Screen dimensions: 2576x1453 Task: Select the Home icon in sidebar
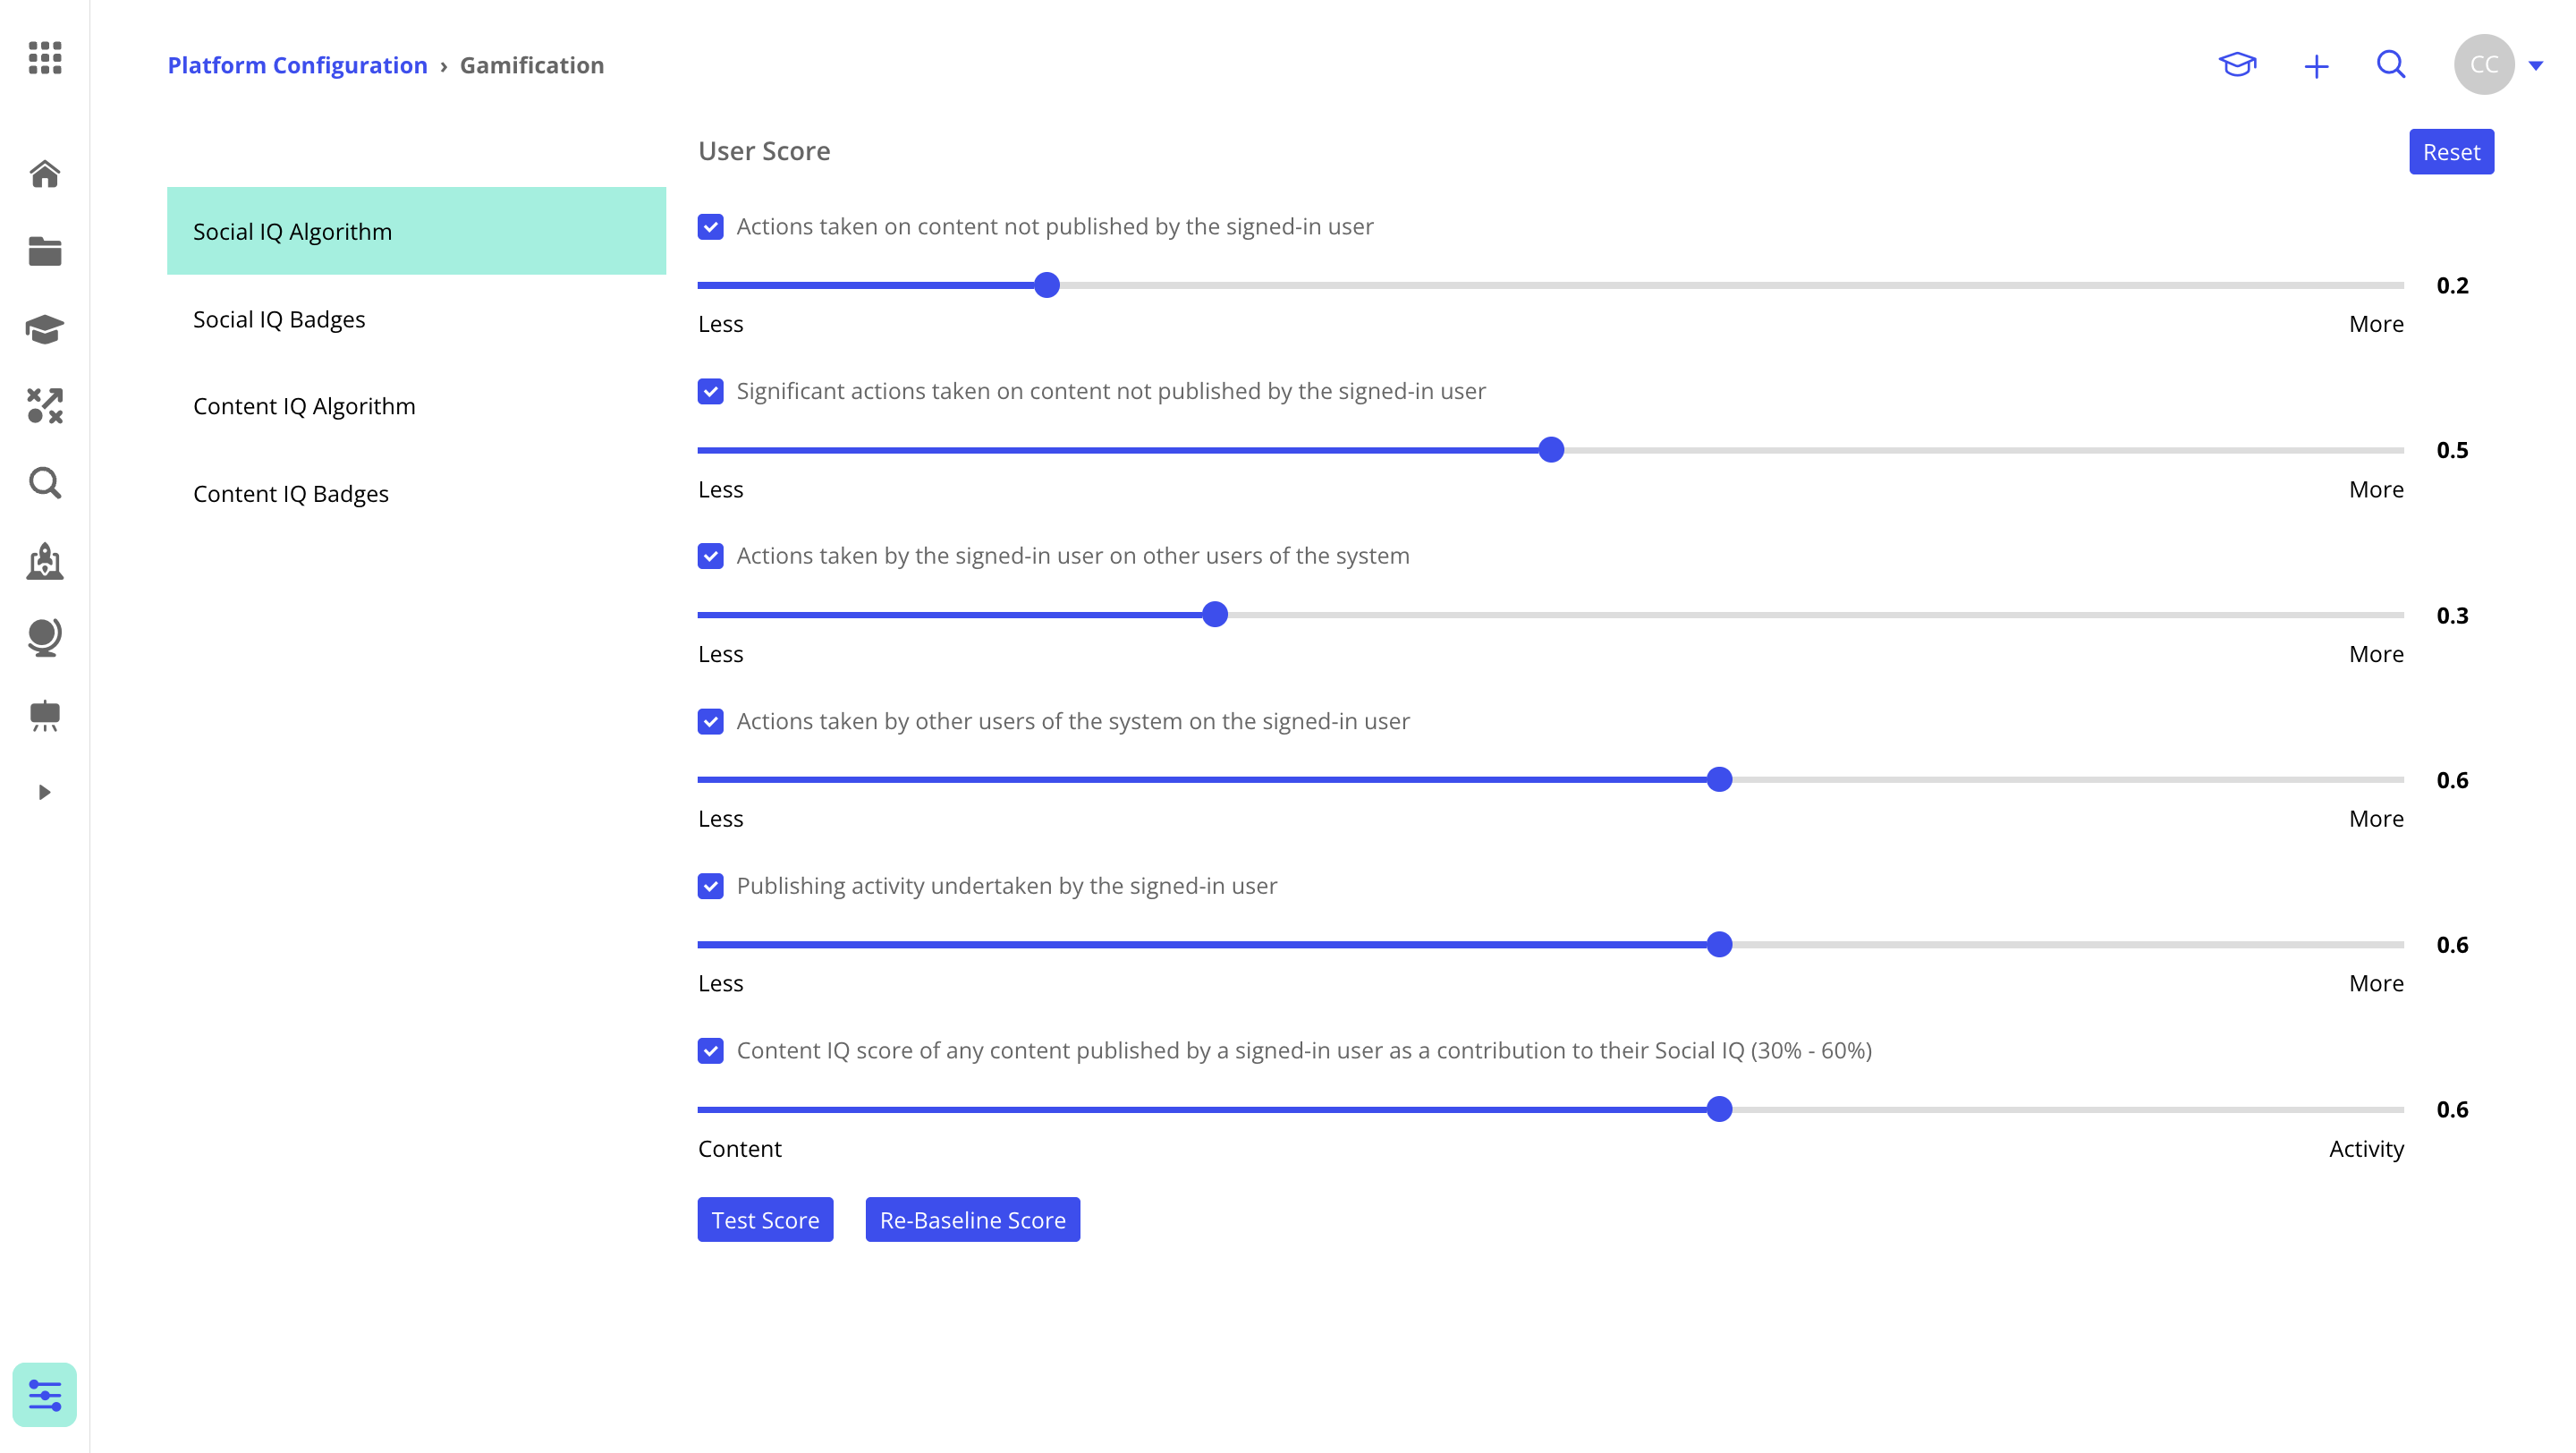pos(45,174)
